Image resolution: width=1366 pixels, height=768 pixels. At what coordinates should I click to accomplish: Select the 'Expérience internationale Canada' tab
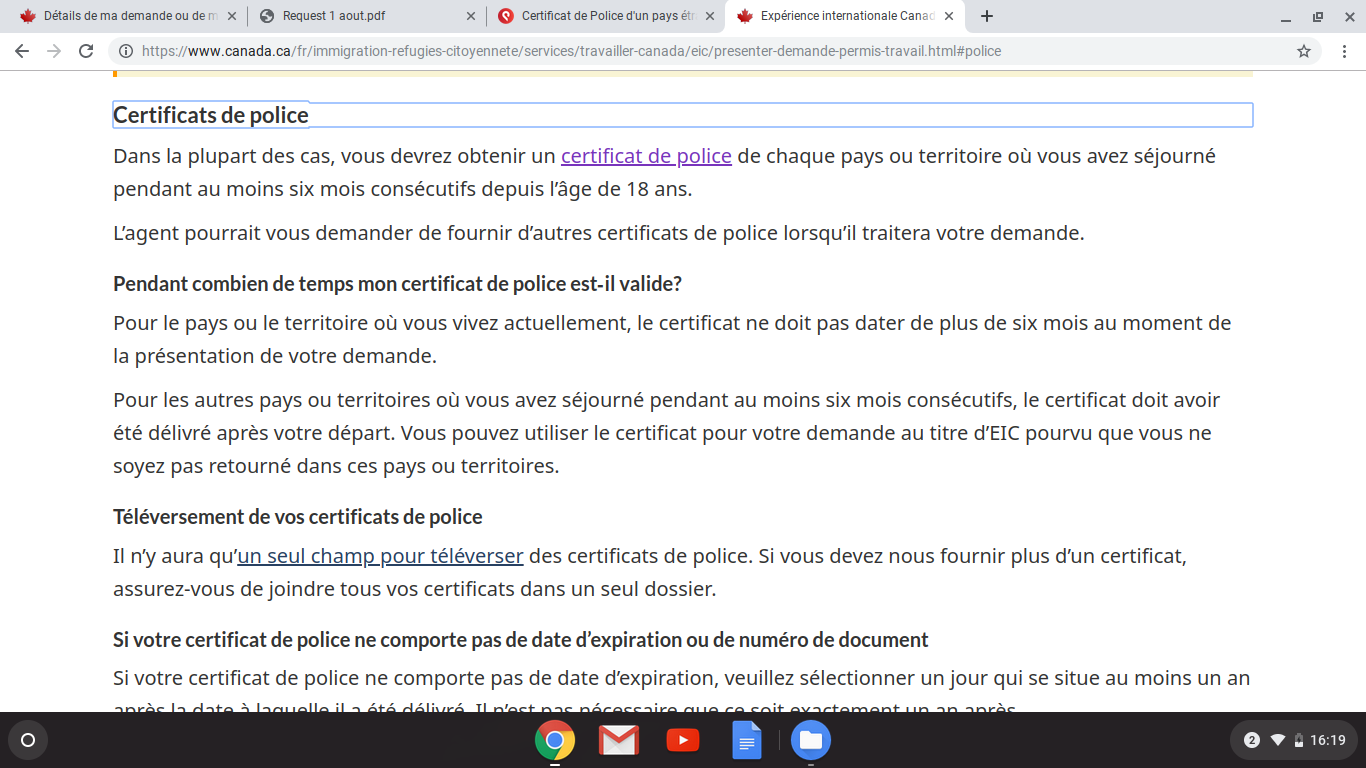[845, 16]
